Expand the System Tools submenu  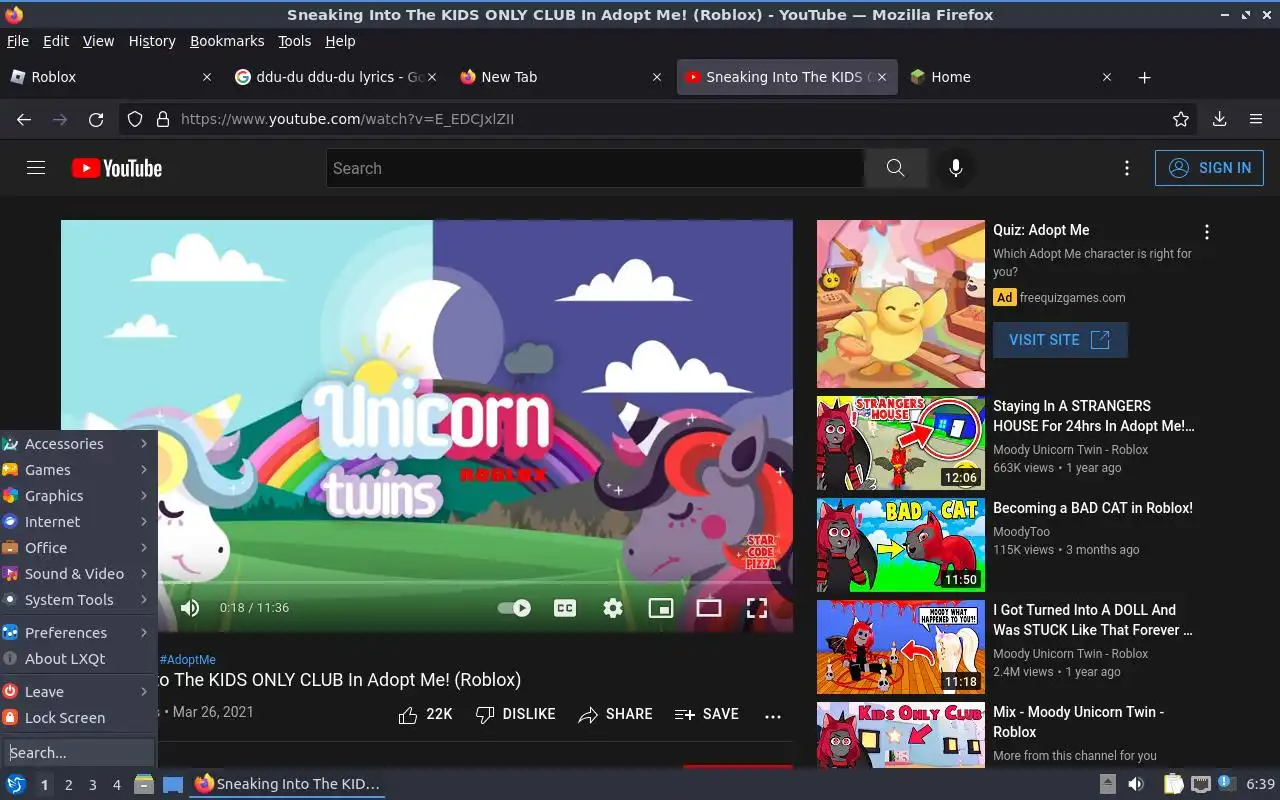77,600
